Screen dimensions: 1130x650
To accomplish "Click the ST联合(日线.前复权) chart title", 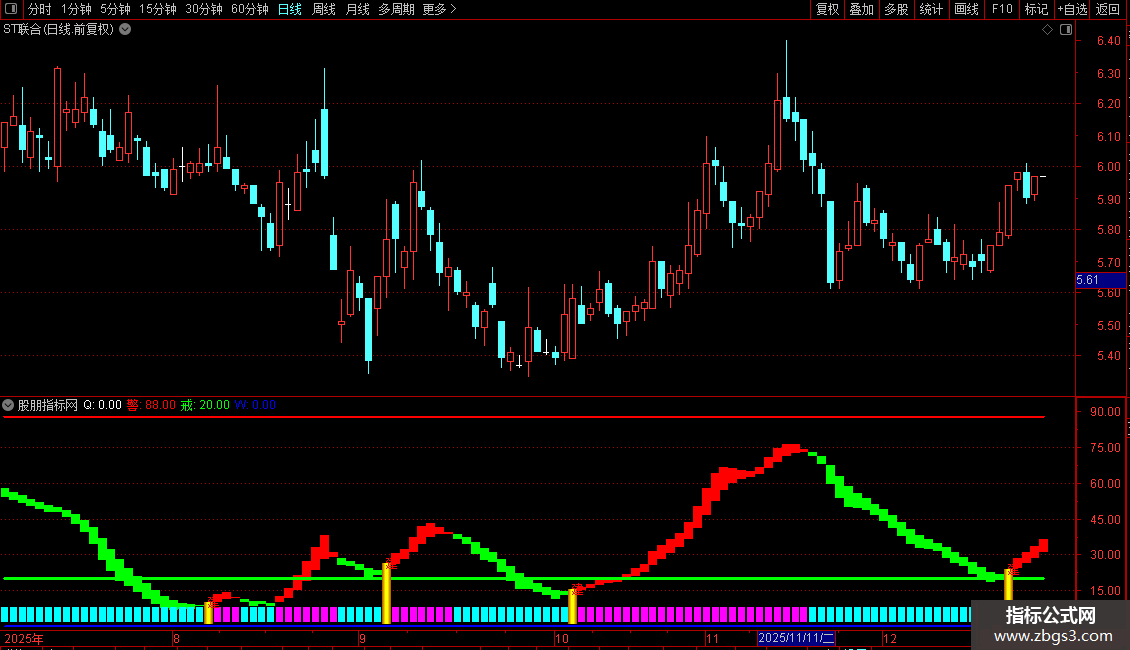I will pos(58,30).
